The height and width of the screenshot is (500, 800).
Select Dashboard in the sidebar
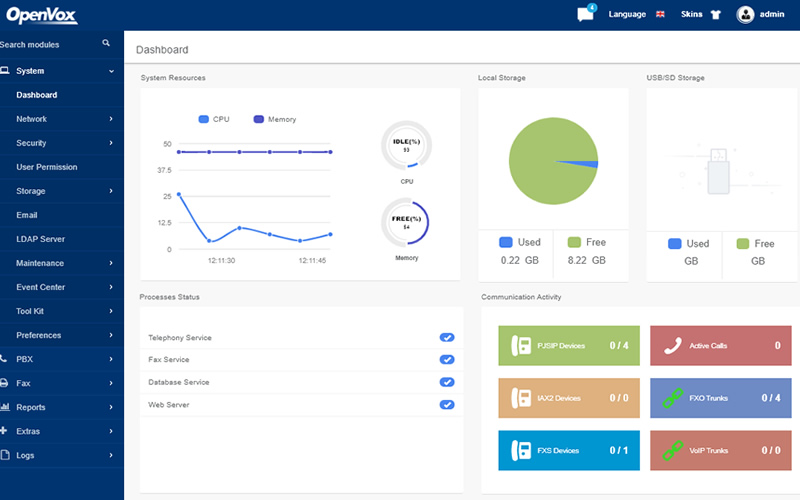[62, 95]
